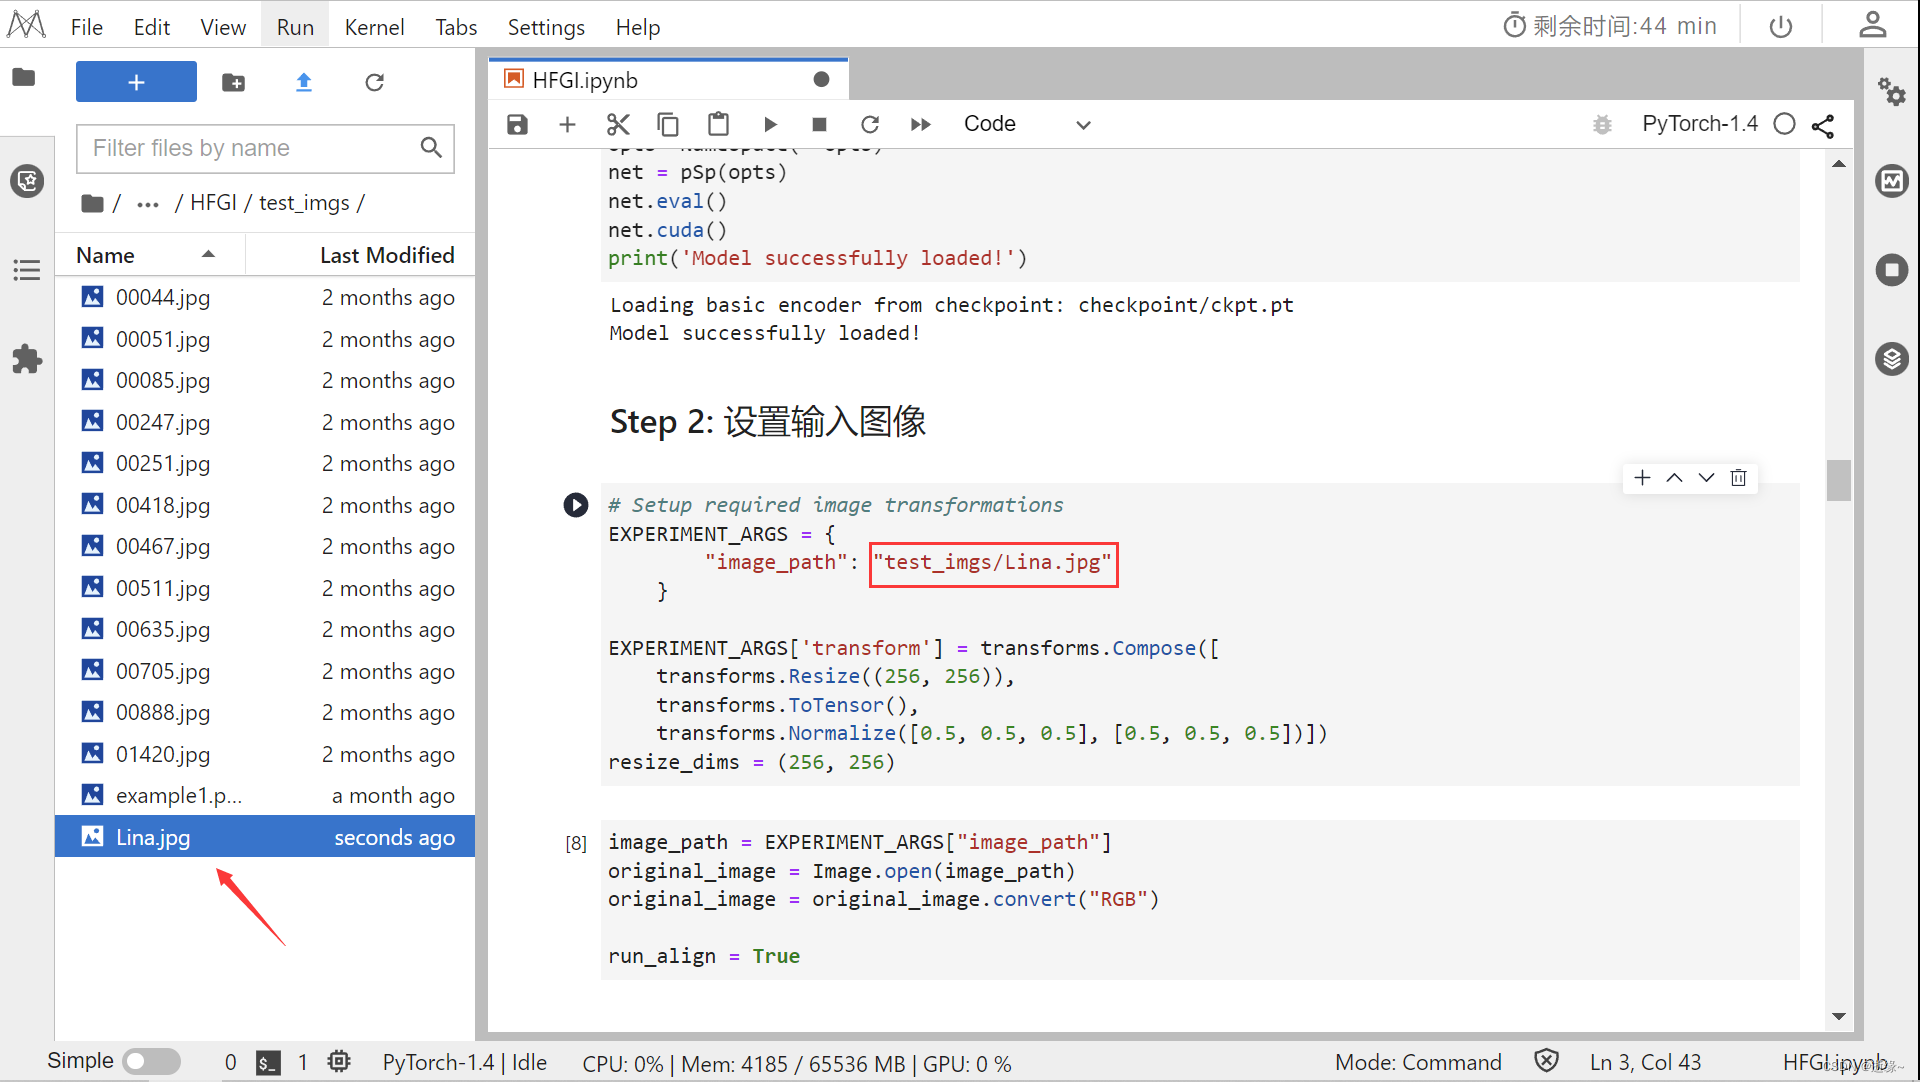Cut the selected cell with scissors icon
The width and height of the screenshot is (1920, 1082).
pos(618,124)
